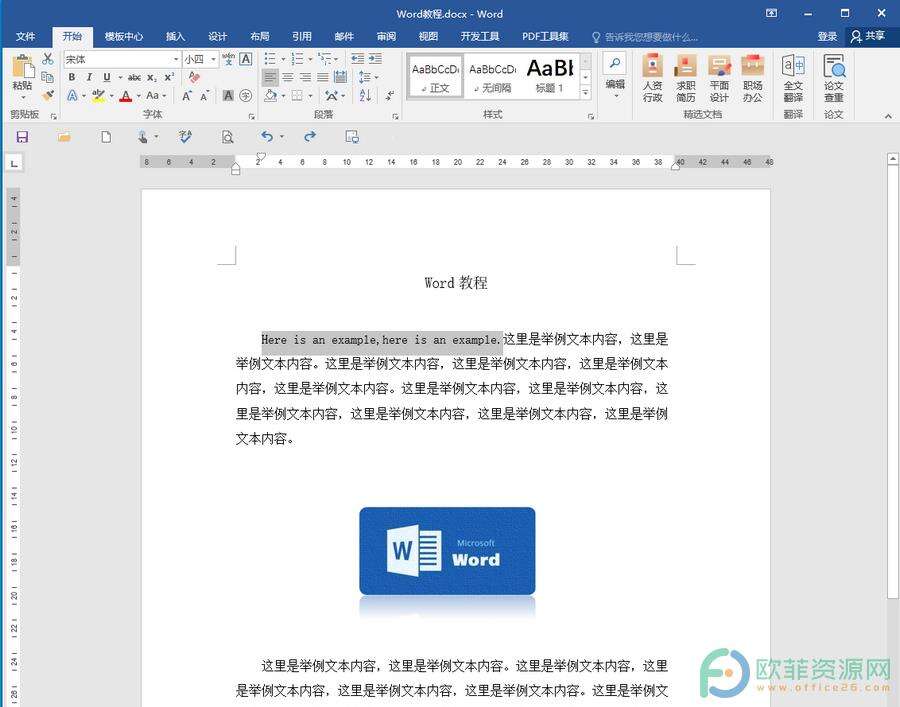900x707 pixels.
Task: Apply the 标题 1 Heading style
Action: 550,77
